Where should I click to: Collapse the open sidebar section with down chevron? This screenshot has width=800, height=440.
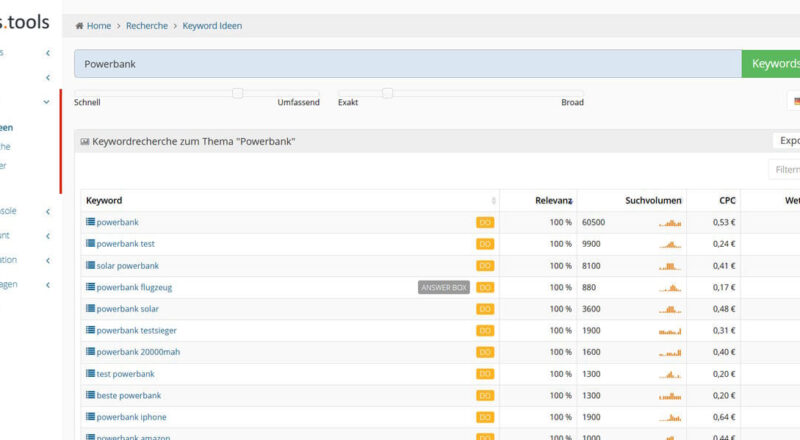point(46,102)
